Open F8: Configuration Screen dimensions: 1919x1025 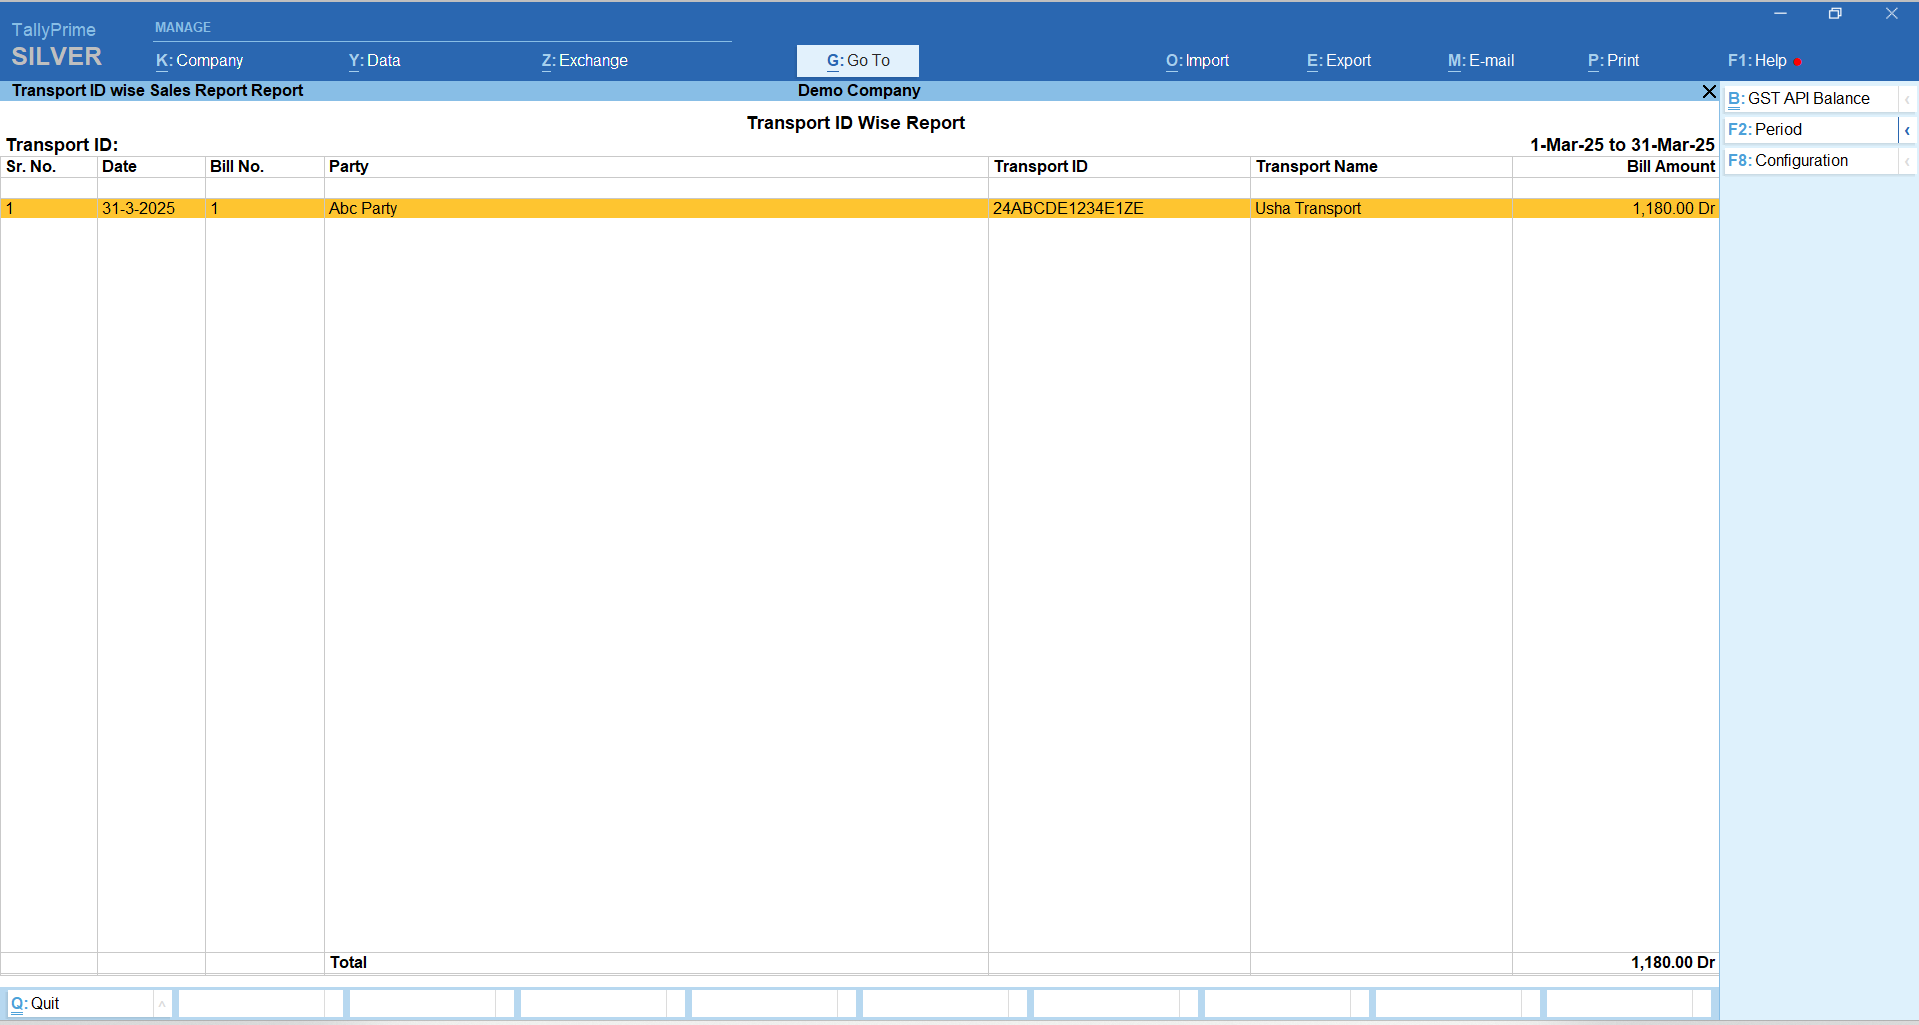tap(1808, 161)
